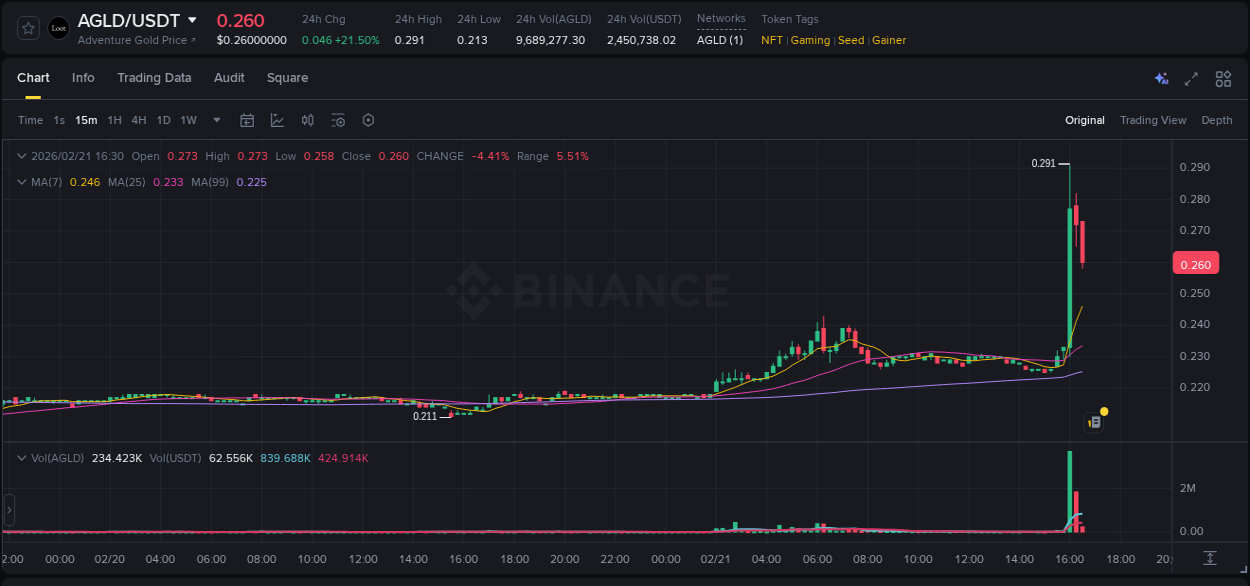Switch to Trading View chart mode
The width and height of the screenshot is (1250, 586).
coord(1153,120)
